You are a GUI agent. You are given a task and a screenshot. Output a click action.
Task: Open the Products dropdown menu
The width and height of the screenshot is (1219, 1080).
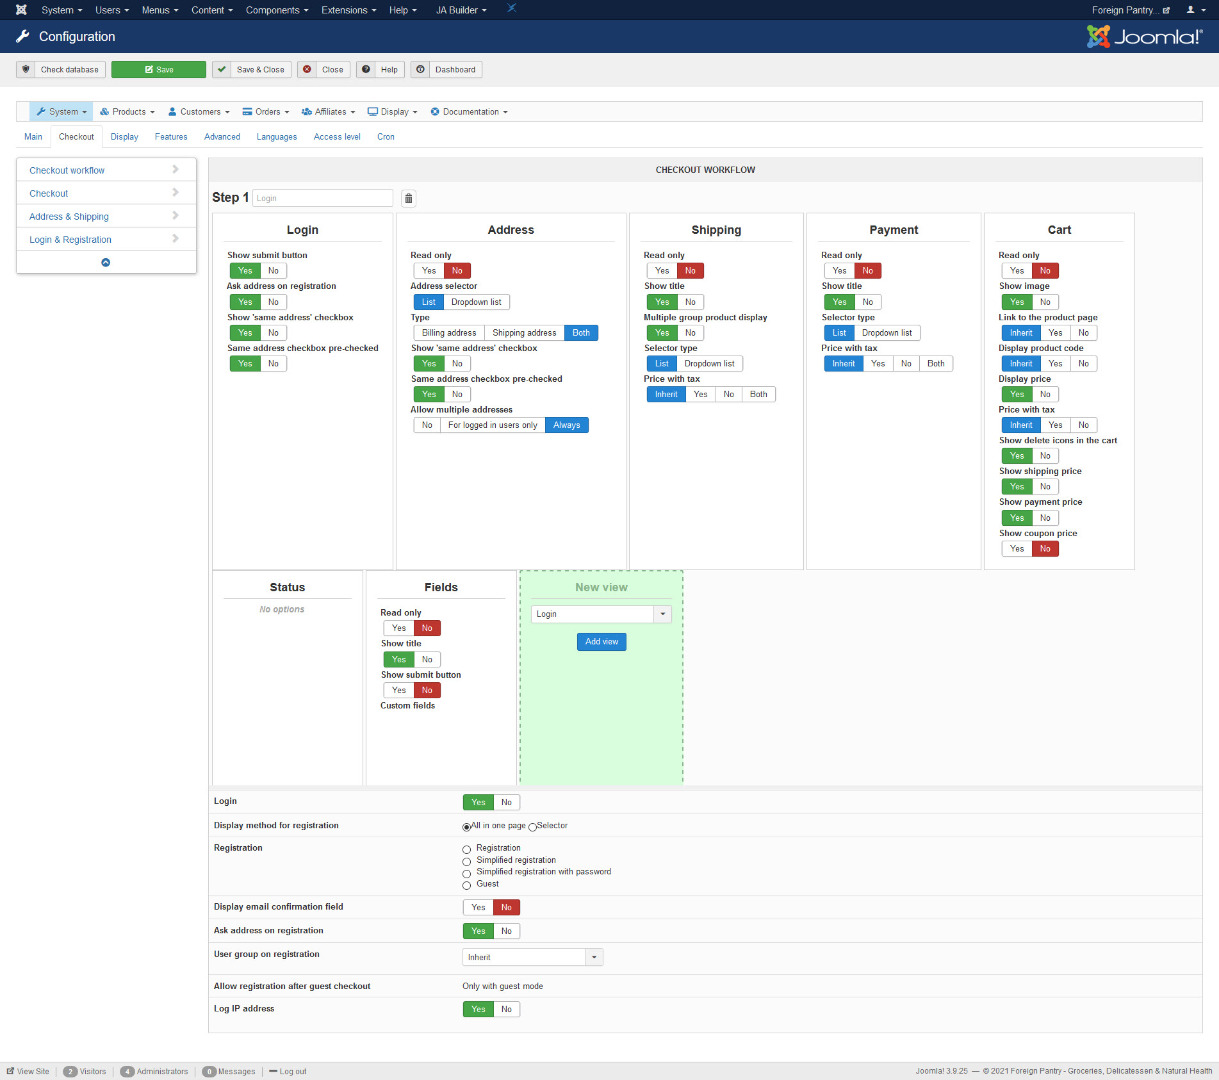(x=127, y=112)
